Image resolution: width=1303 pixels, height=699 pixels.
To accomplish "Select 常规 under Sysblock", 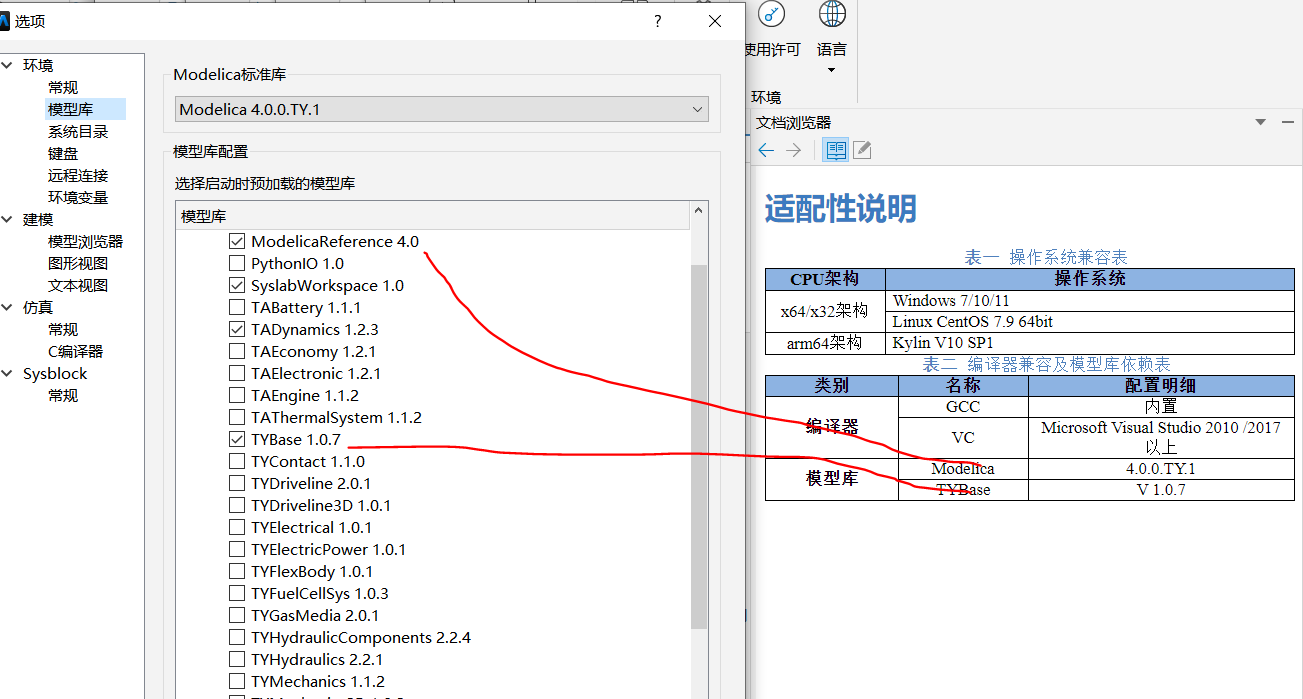I will (x=63, y=395).
